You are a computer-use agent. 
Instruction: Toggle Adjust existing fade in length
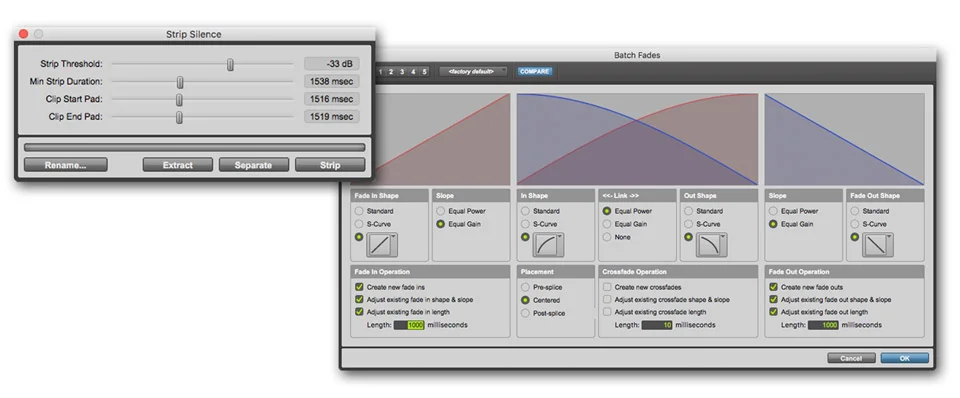click(x=359, y=312)
